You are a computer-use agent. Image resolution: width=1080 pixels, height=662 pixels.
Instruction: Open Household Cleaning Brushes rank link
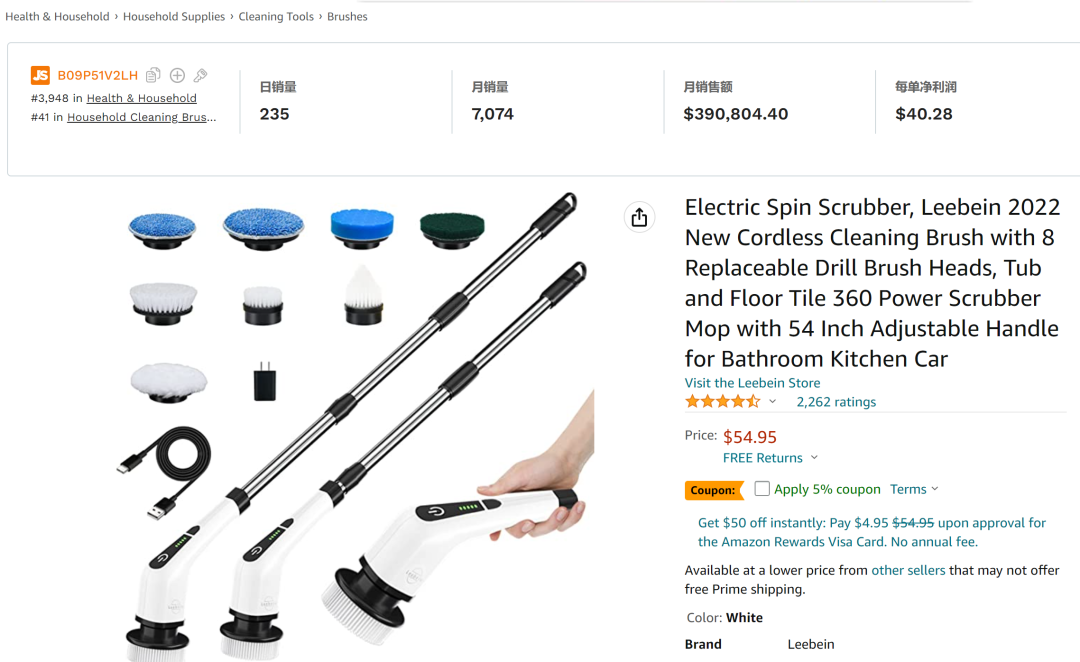click(140, 117)
